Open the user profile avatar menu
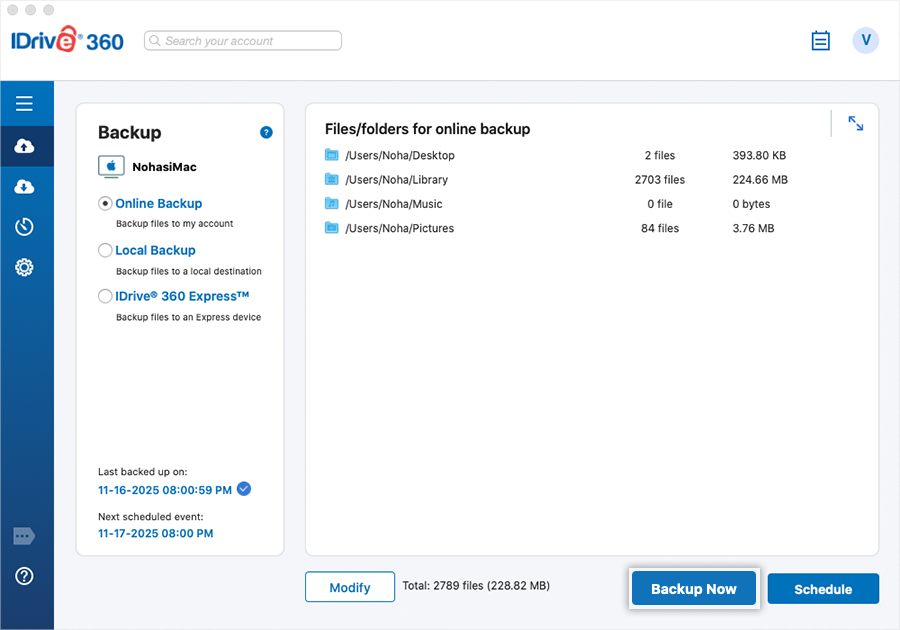Image resolution: width=900 pixels, height=630 pixels. [865, 40]
